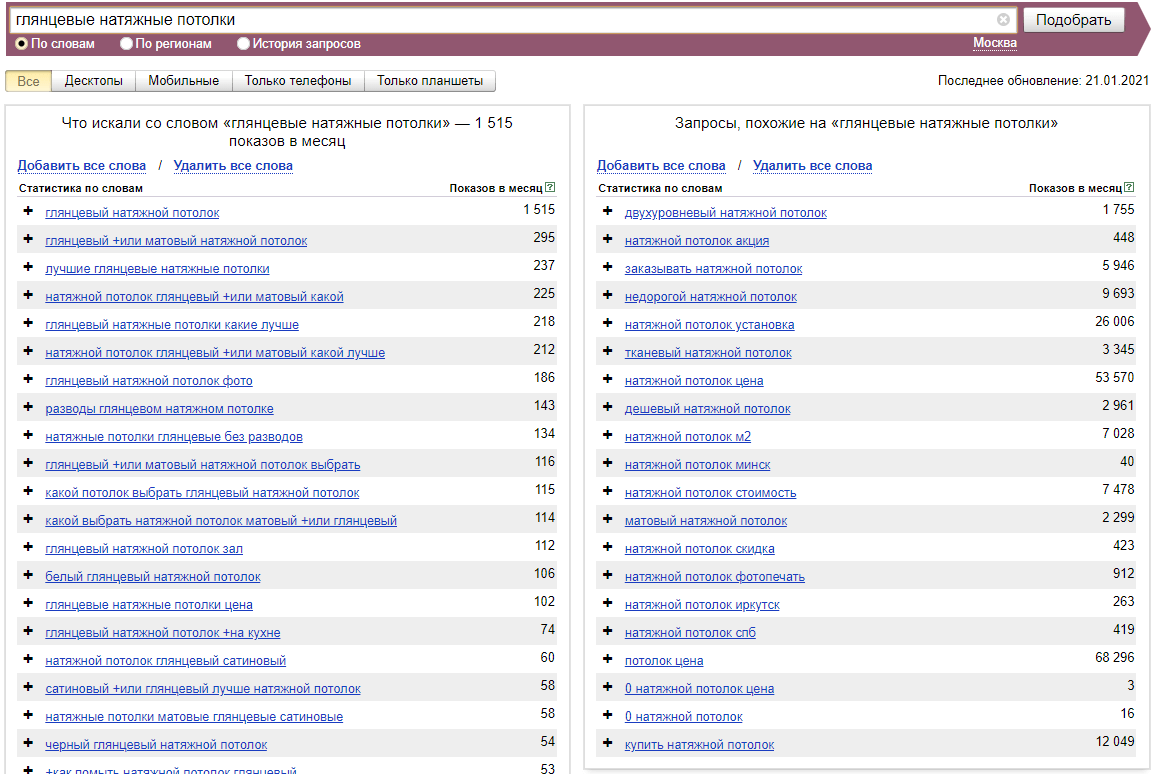
Task: Add 'белый глянцевый натяжной потолок' with plus icon
Action: 28,574
